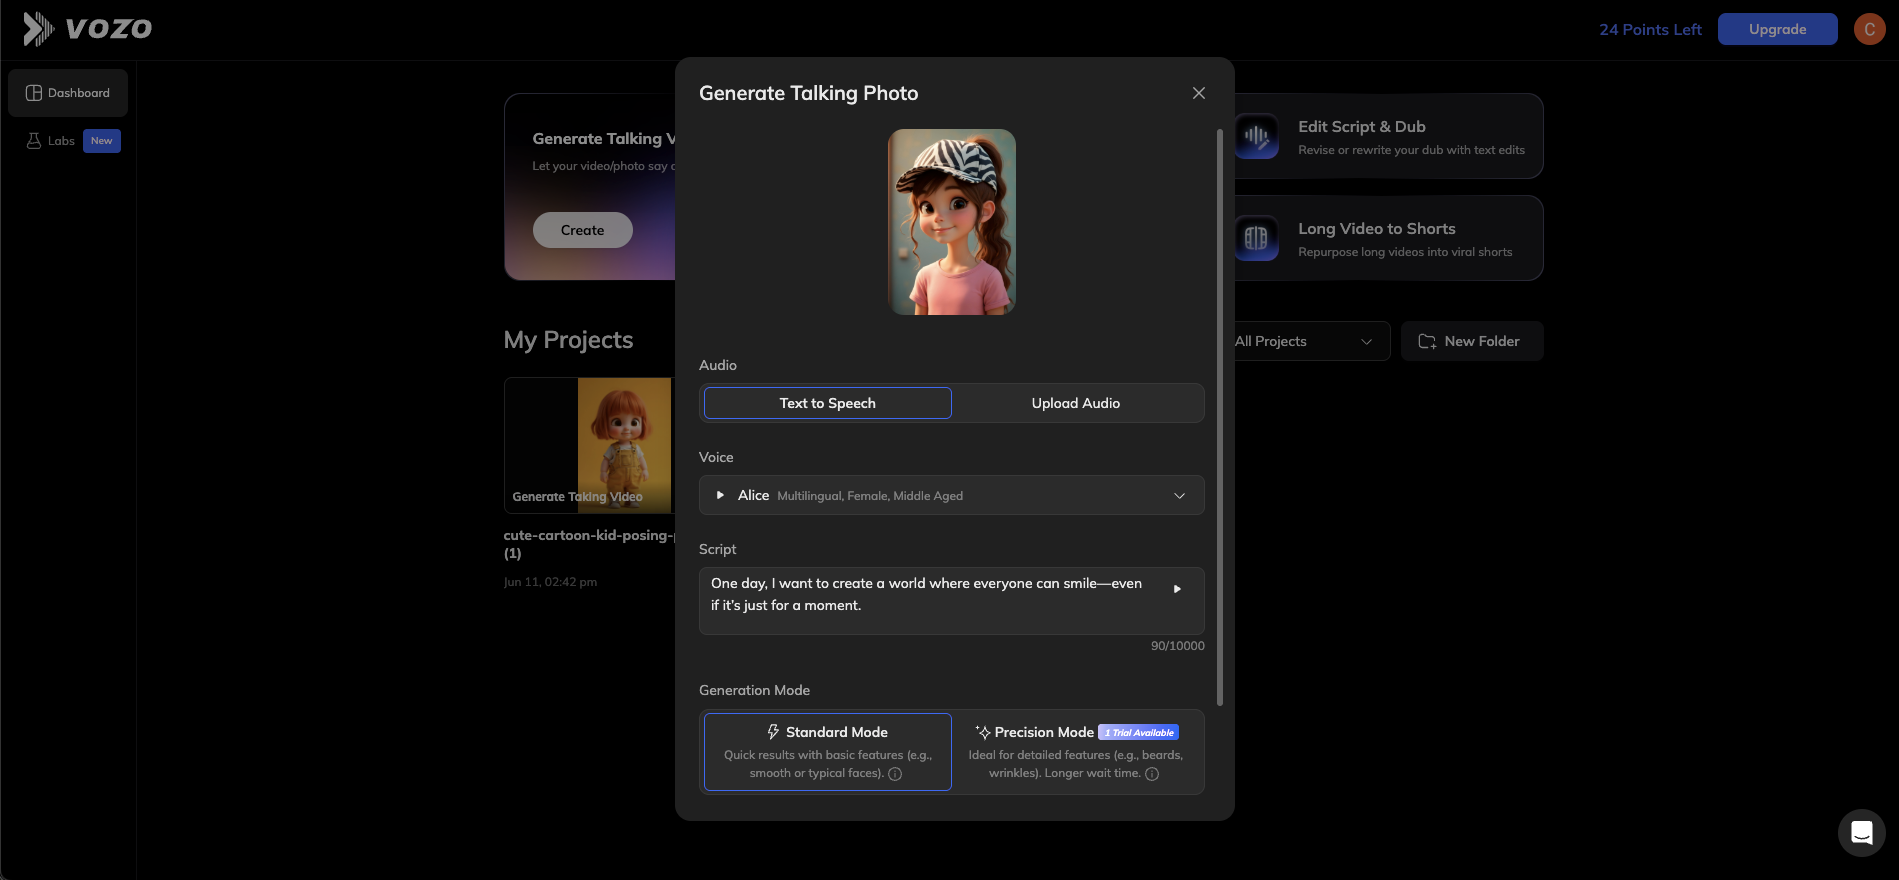Click Precision Mode info icon
1899x880 pixels.
click(x=1152, y=774)
